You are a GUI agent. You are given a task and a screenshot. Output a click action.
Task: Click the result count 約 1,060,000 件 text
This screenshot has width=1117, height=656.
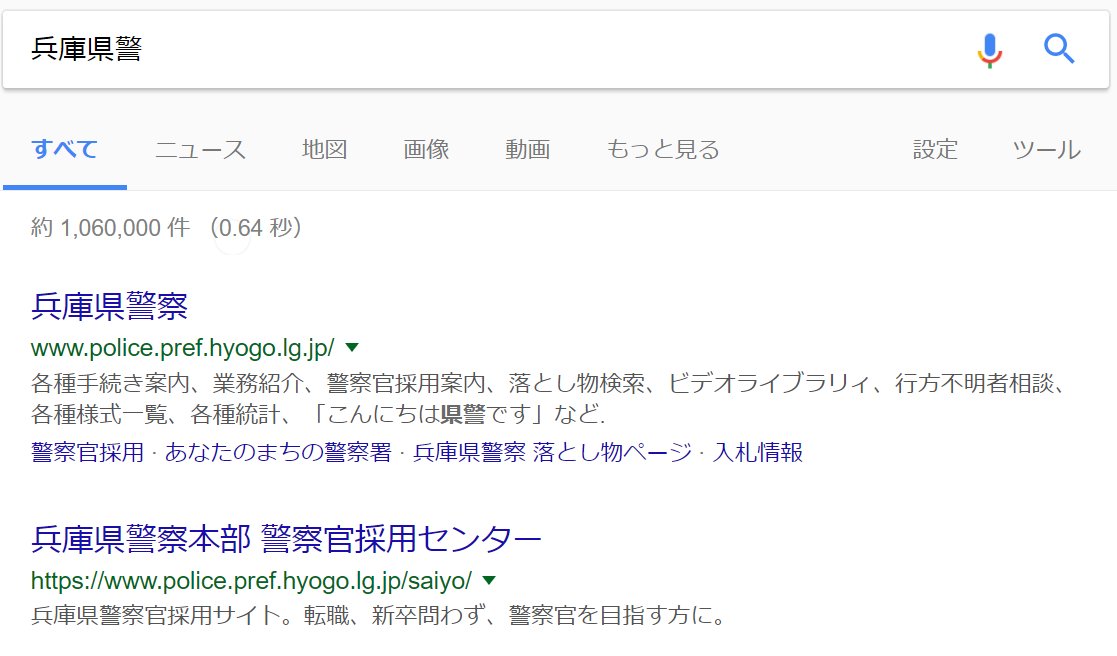110,228
